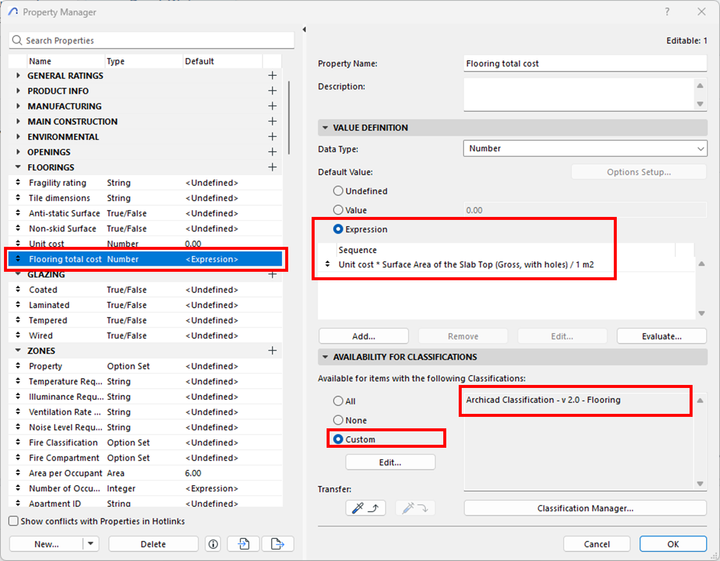The image size is (720, 561).
Task: Open the New button dropdown arrow
Action: tap(90, 544)
